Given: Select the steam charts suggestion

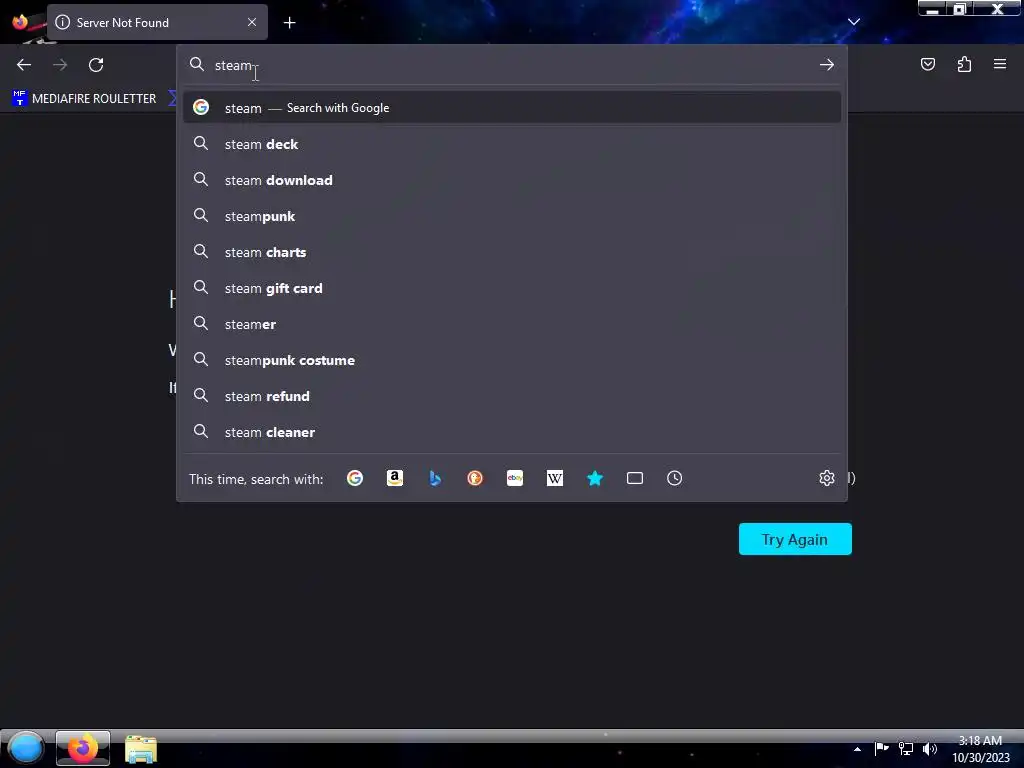Looking at the screenshot, I should (x=512, y=252).
